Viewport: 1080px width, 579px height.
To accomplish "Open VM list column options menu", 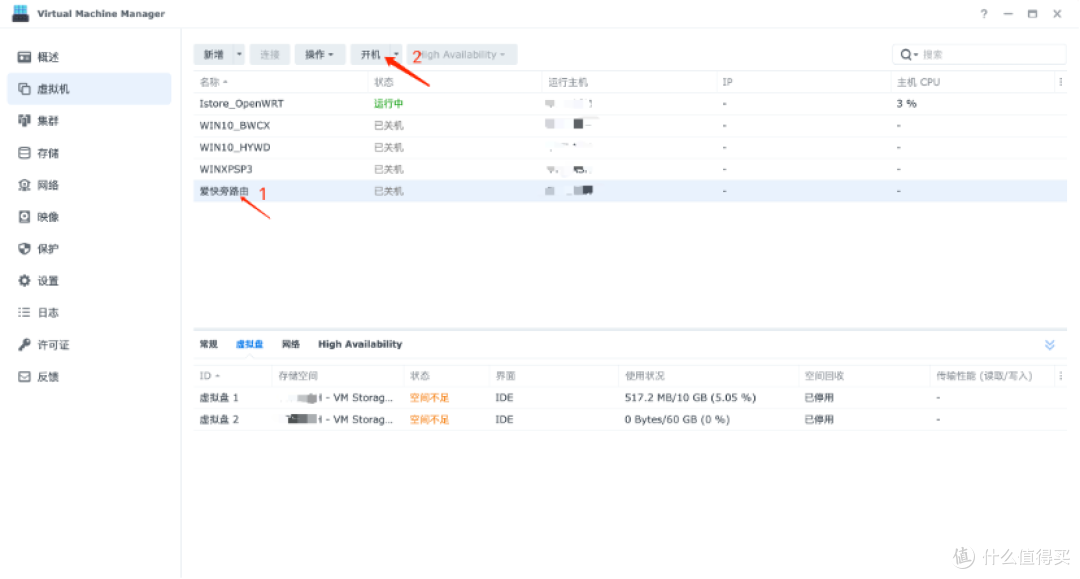I will (x=1061, y=82).
